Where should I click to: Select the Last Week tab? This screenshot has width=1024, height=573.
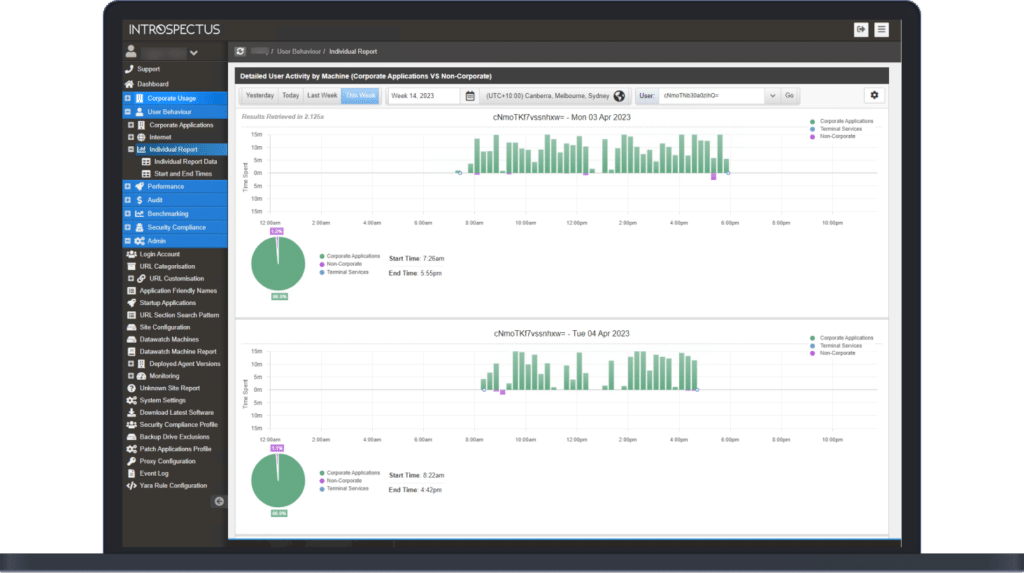click(322, 96)
